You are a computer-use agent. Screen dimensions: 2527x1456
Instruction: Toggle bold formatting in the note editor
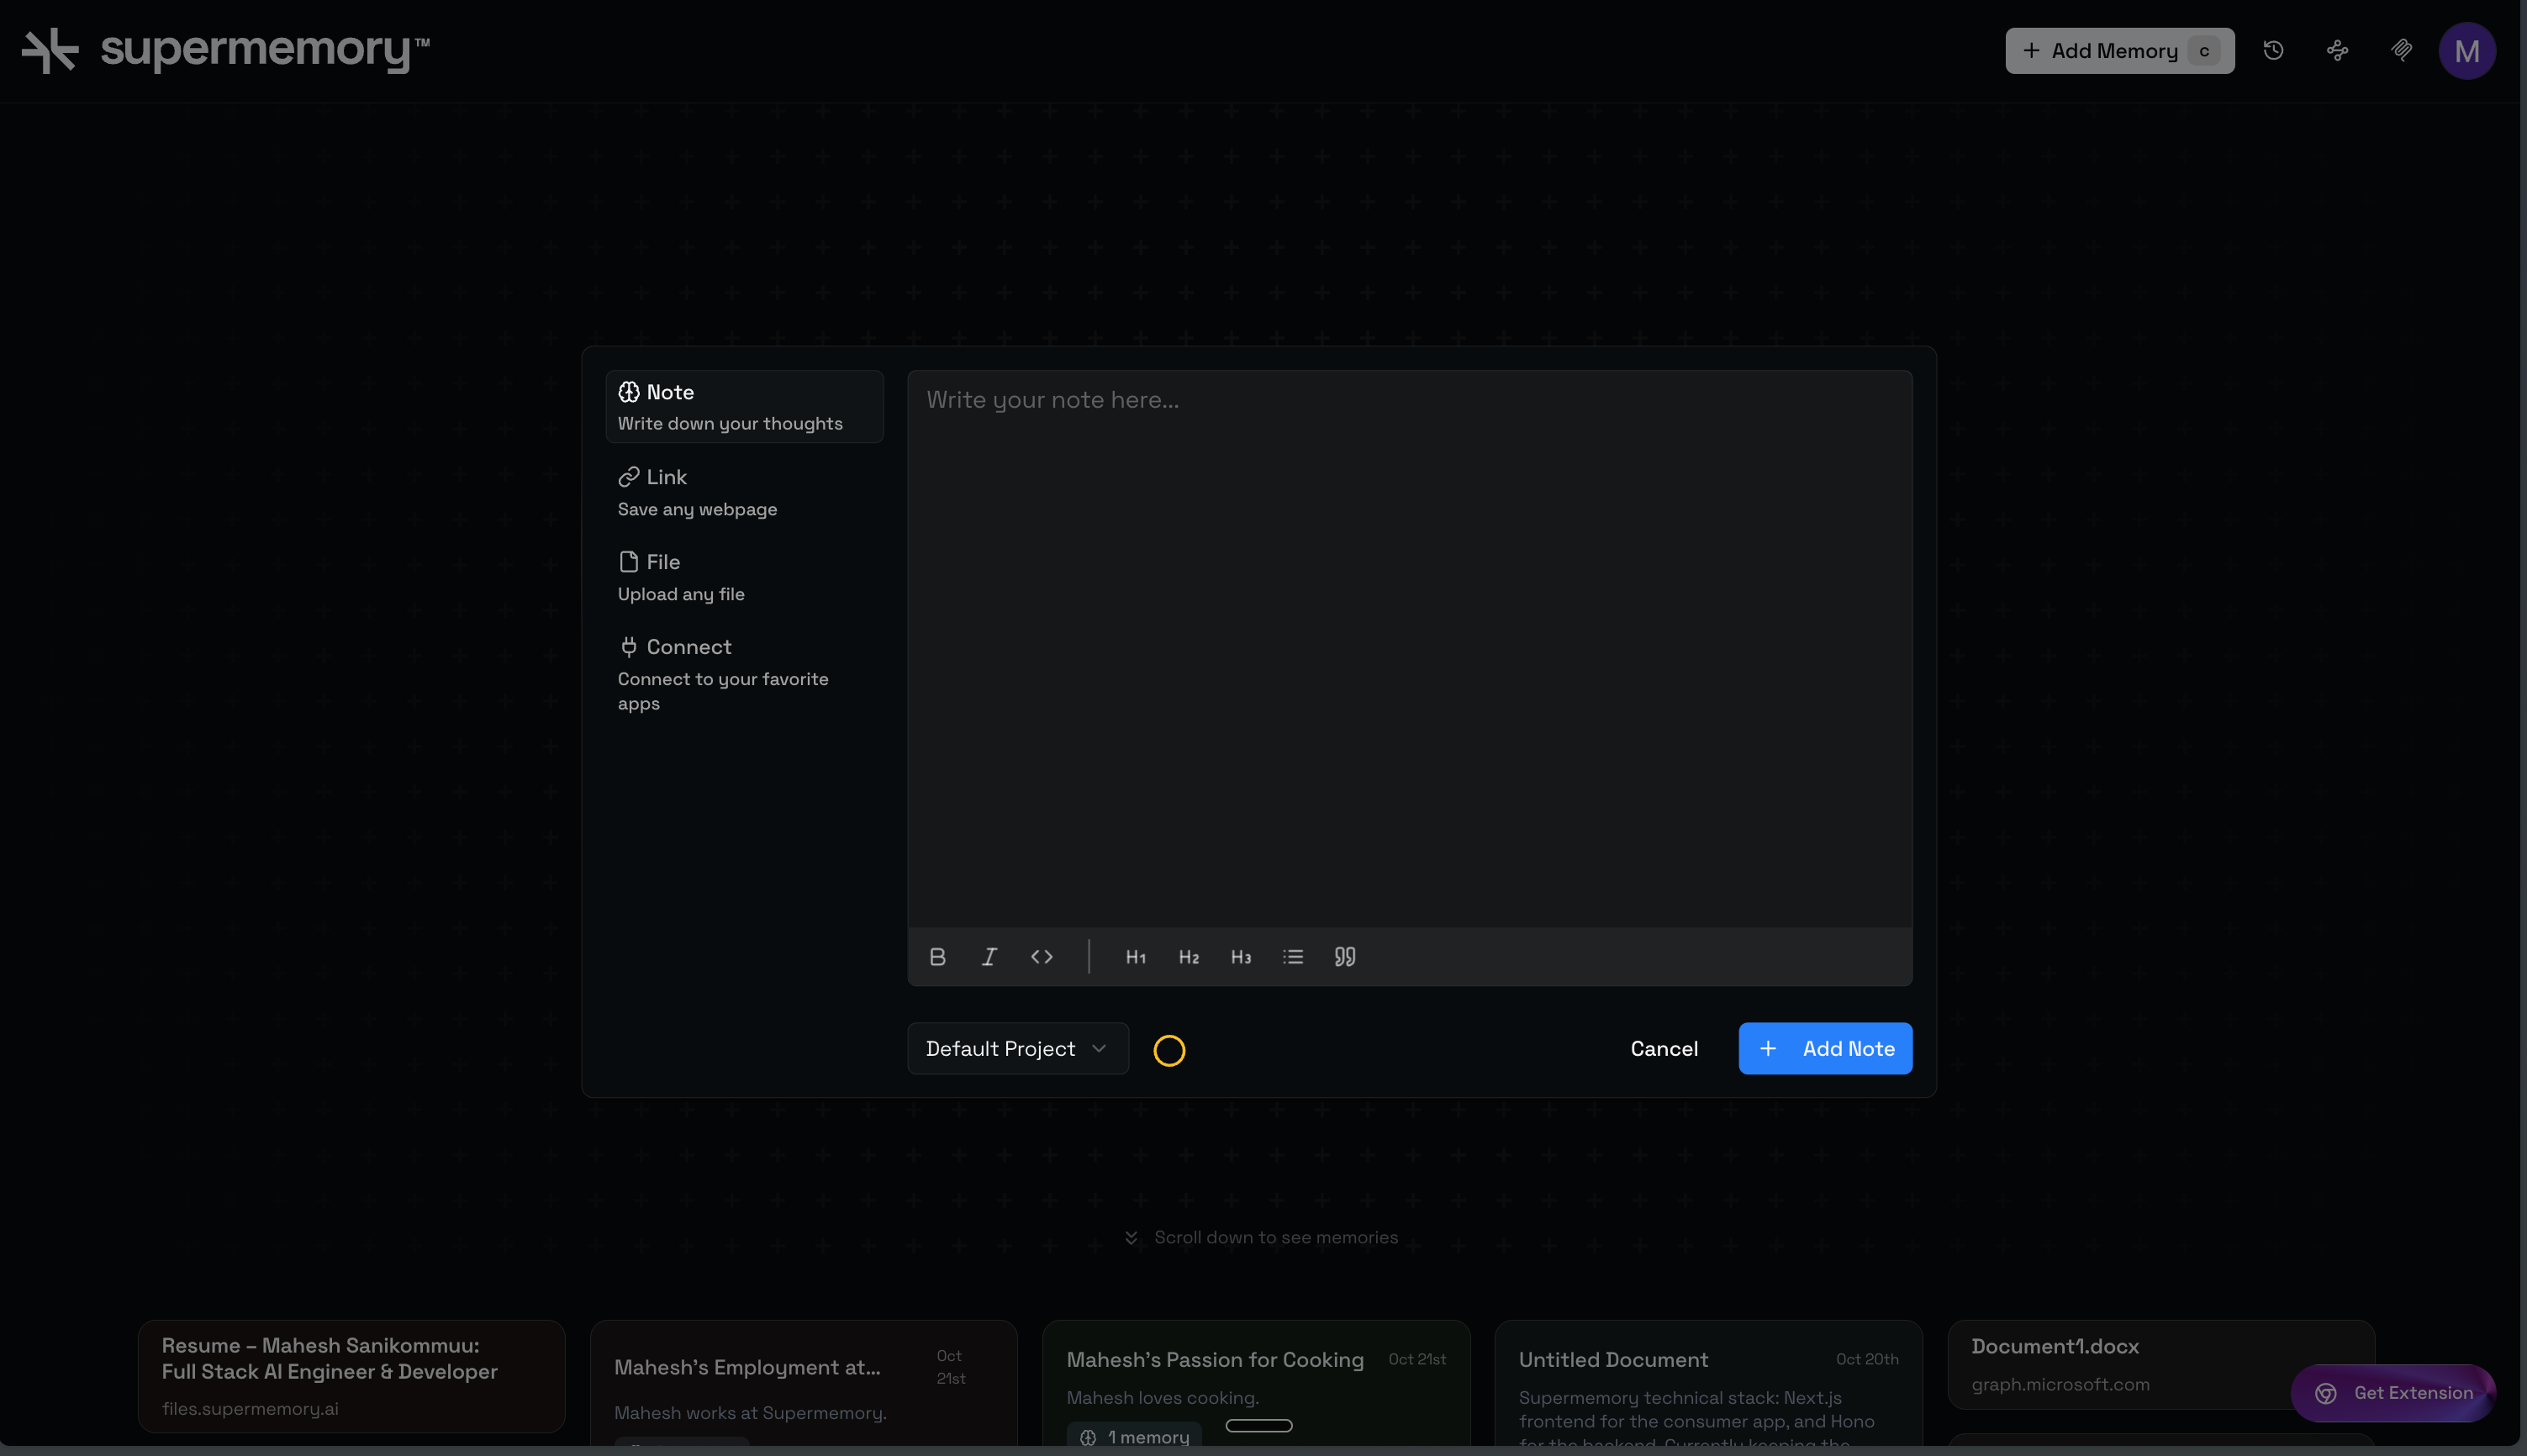pos(937,957)
